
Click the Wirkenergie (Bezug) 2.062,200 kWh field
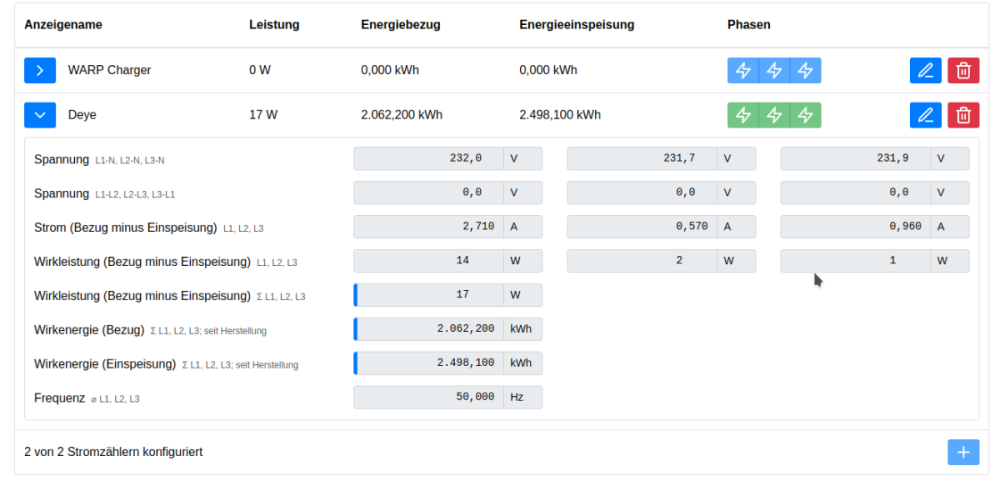pos(429,329)
